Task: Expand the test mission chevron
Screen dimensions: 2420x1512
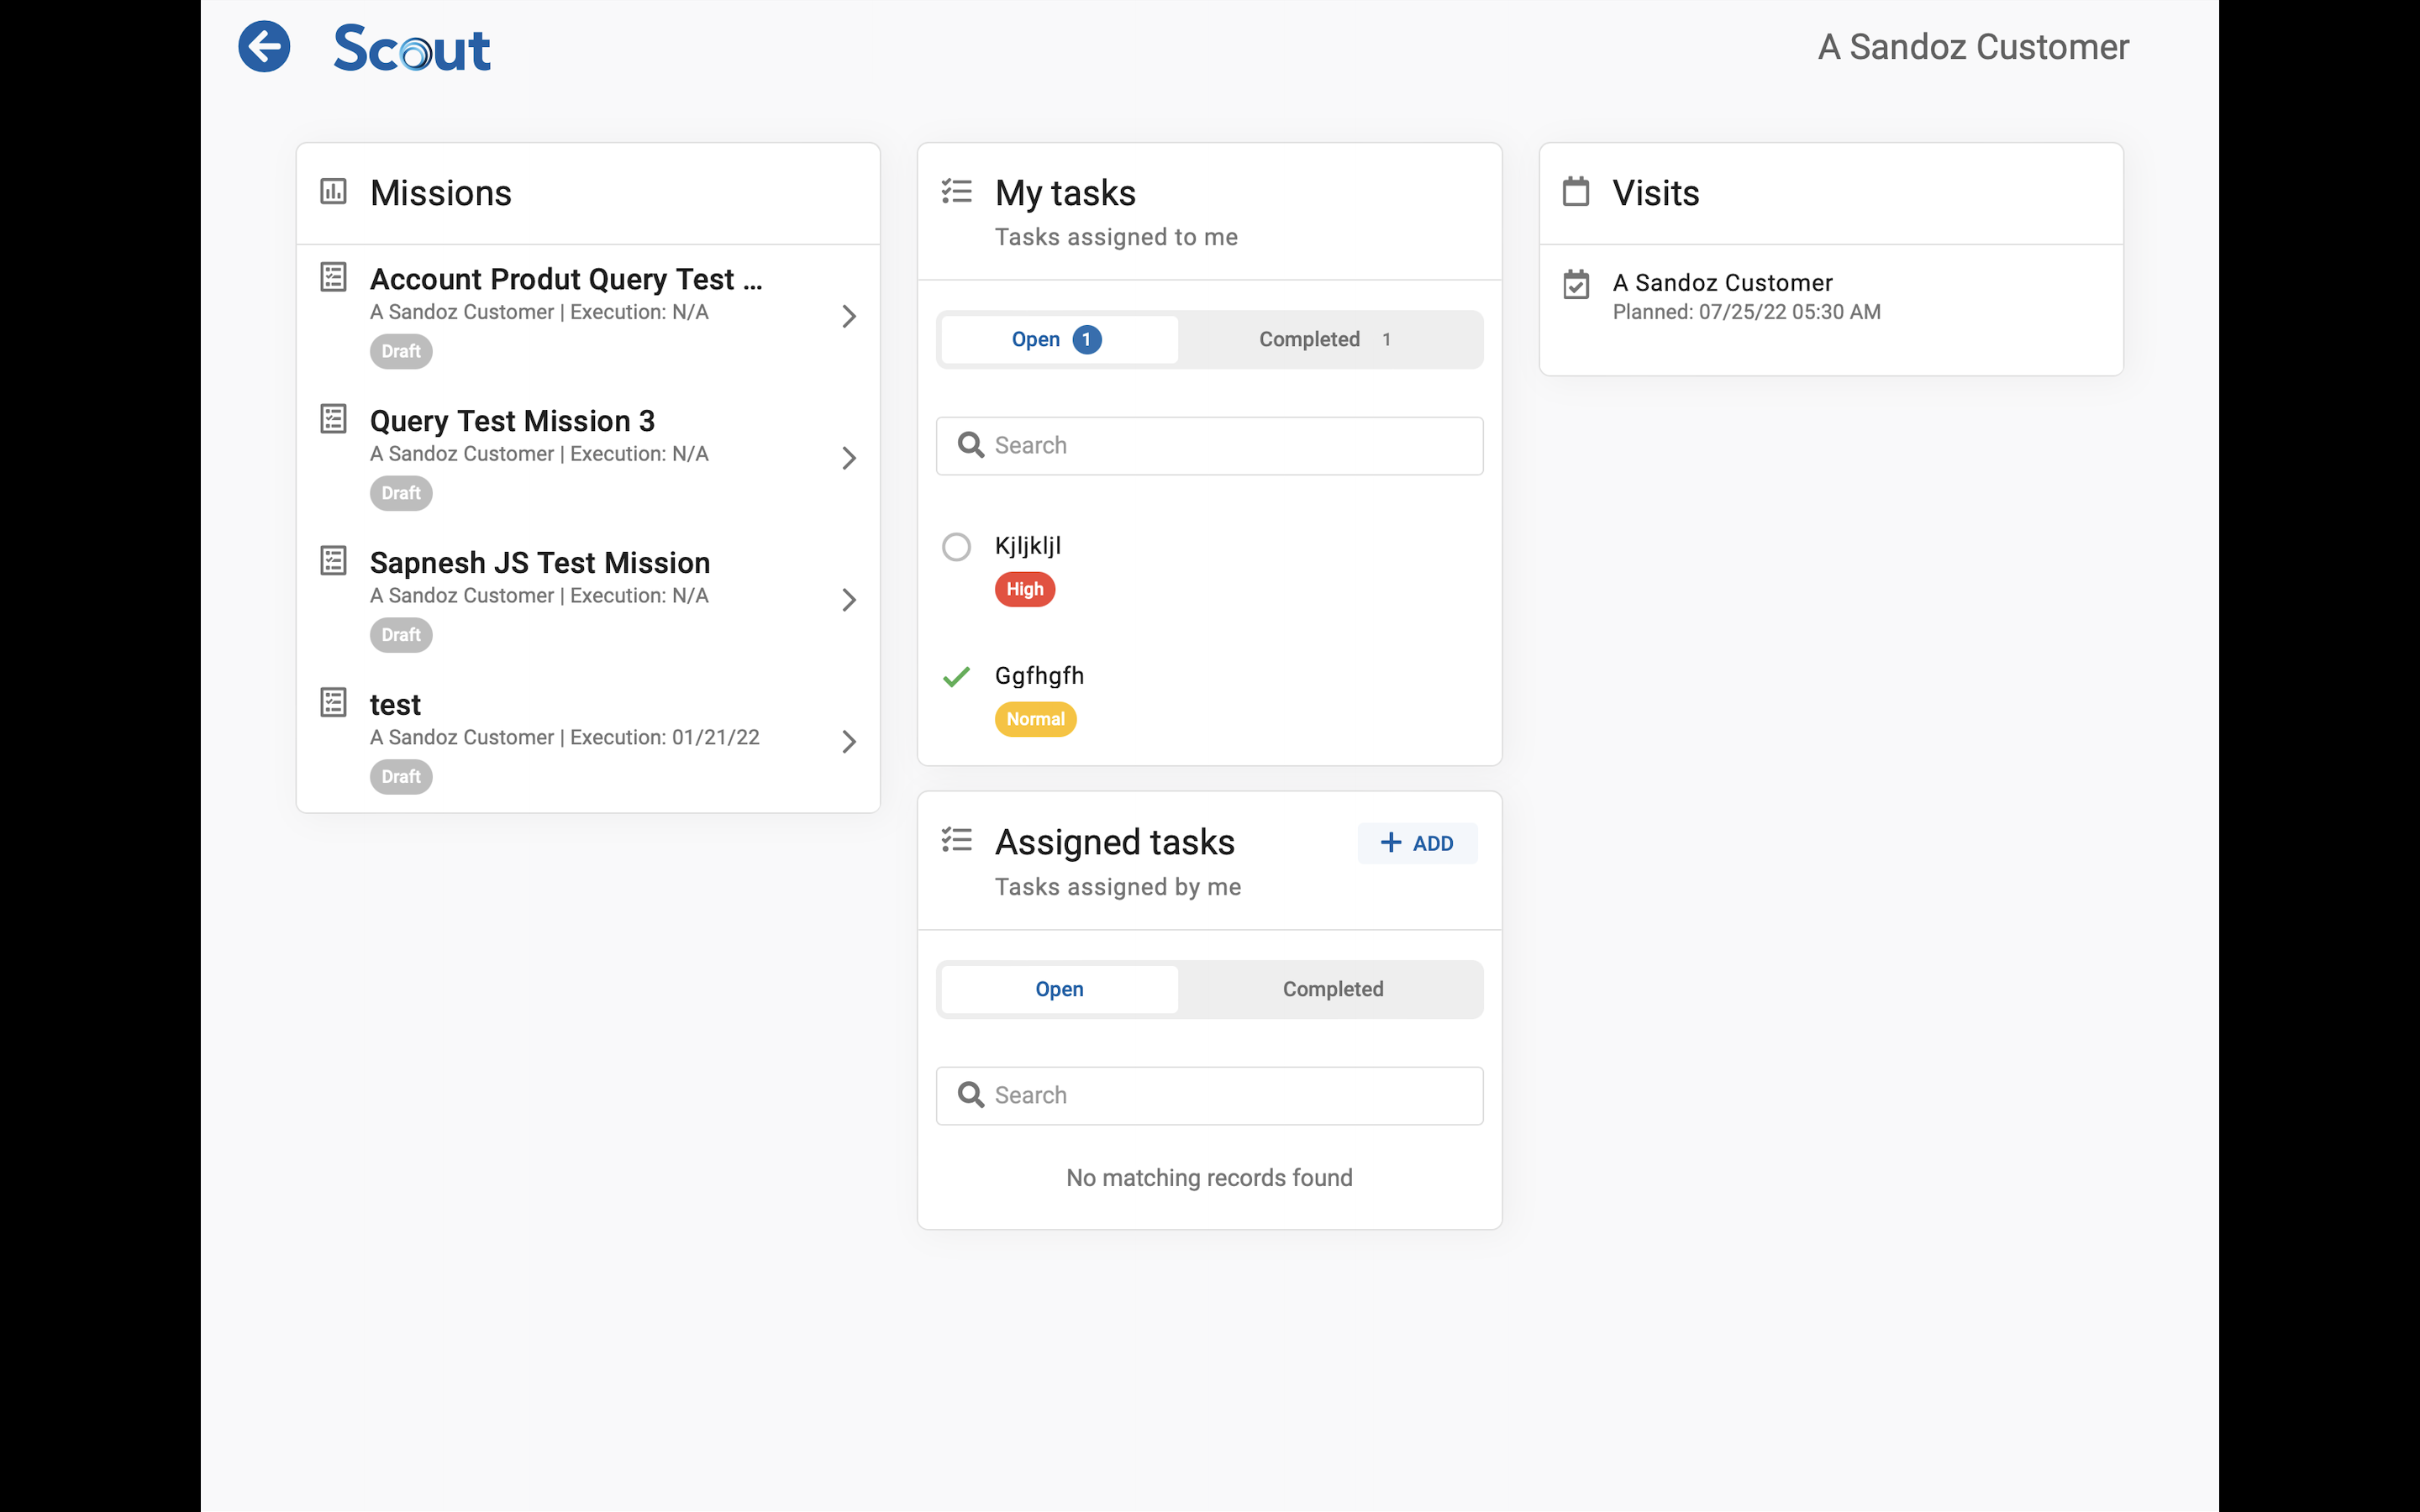Action: (848, 742)
